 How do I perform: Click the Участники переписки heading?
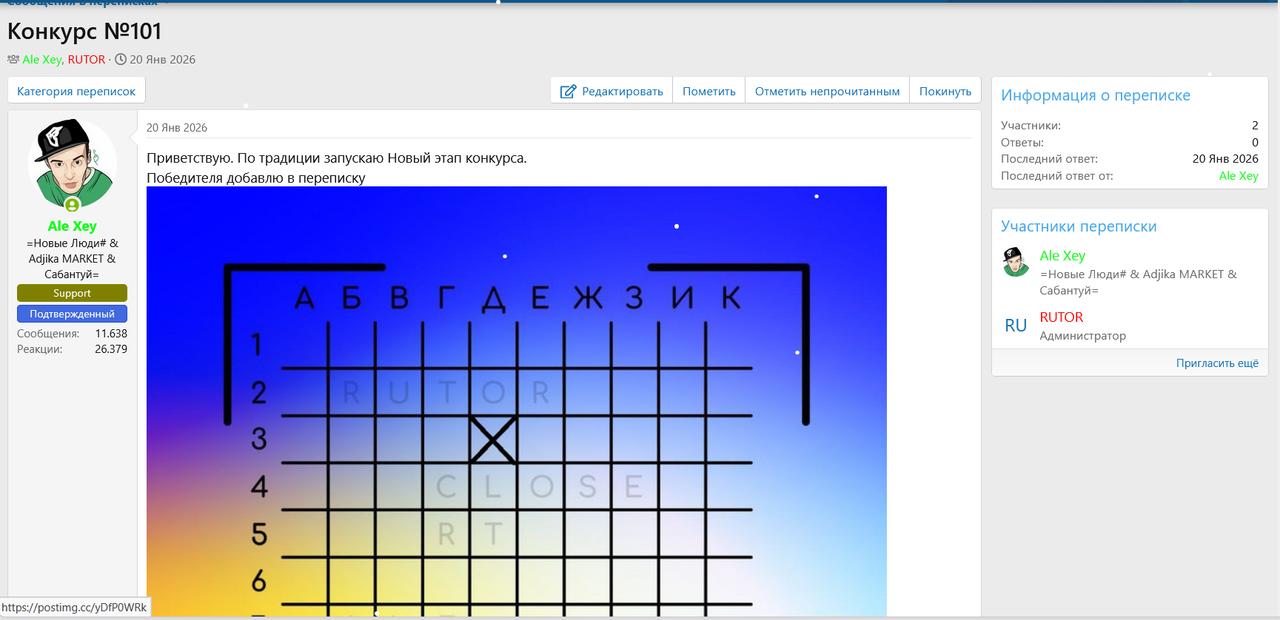coord(1079,227)
